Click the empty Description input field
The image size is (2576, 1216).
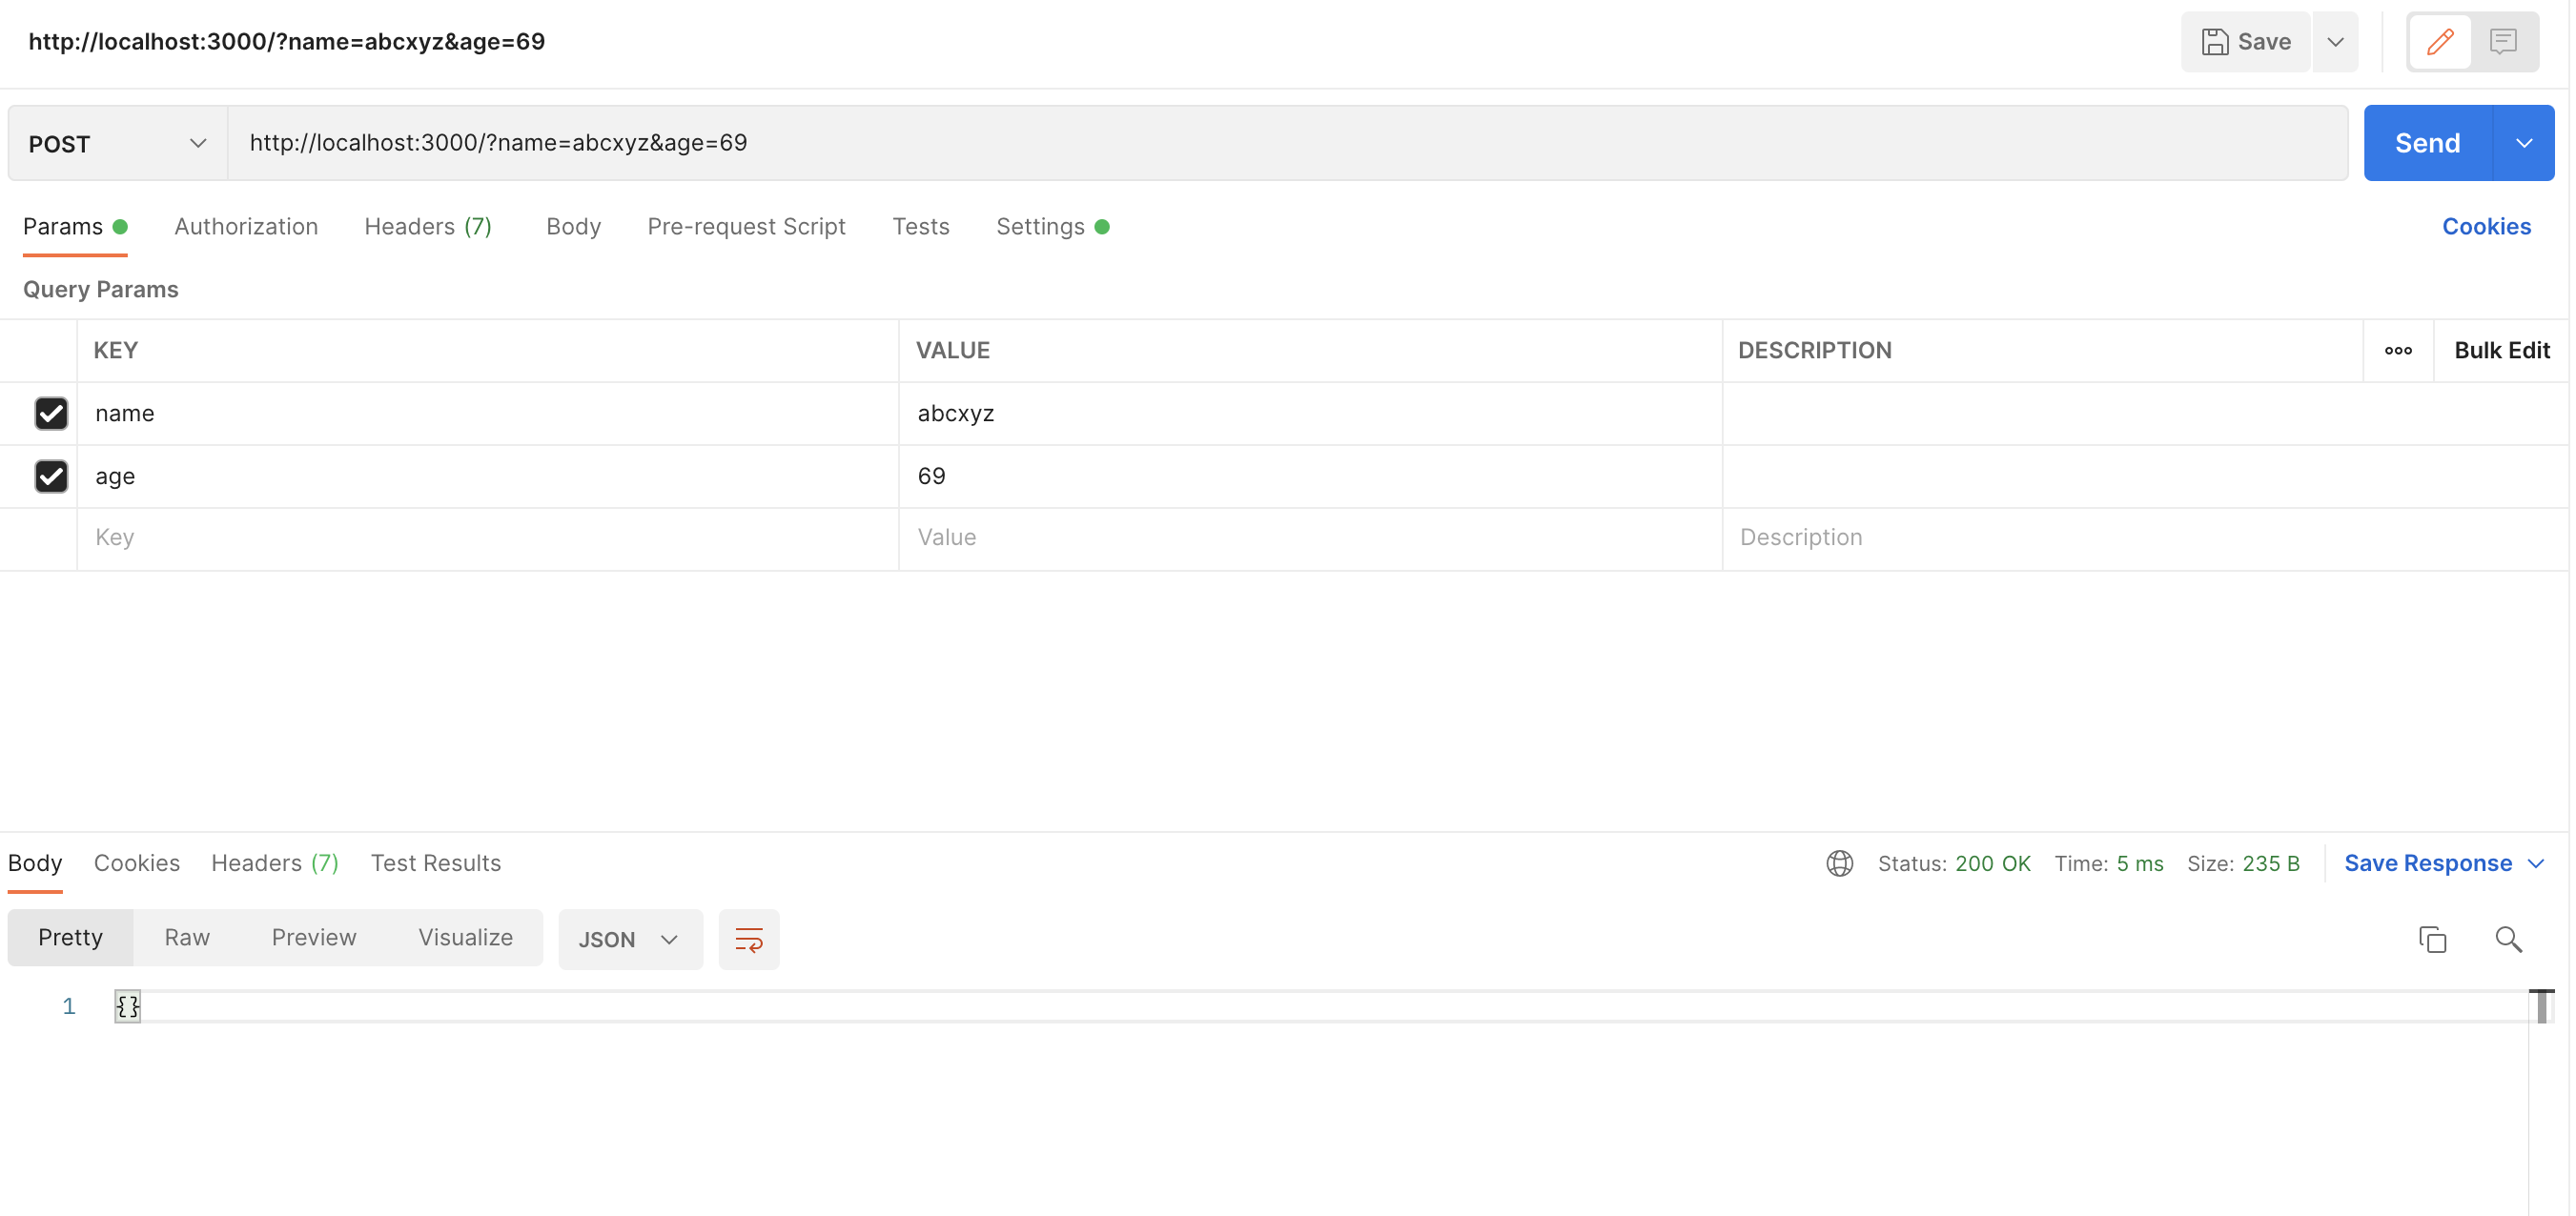tap(2145, 538)
